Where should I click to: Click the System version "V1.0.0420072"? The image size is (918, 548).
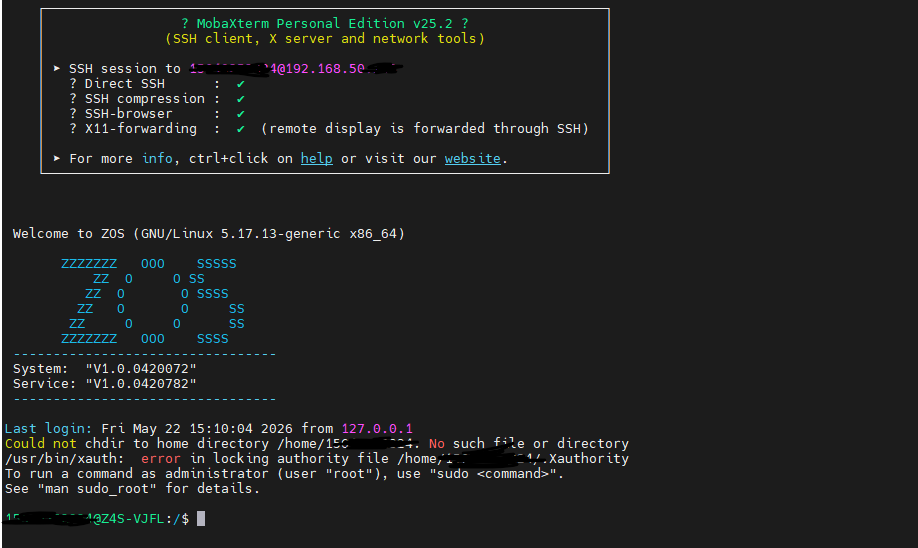141,369
